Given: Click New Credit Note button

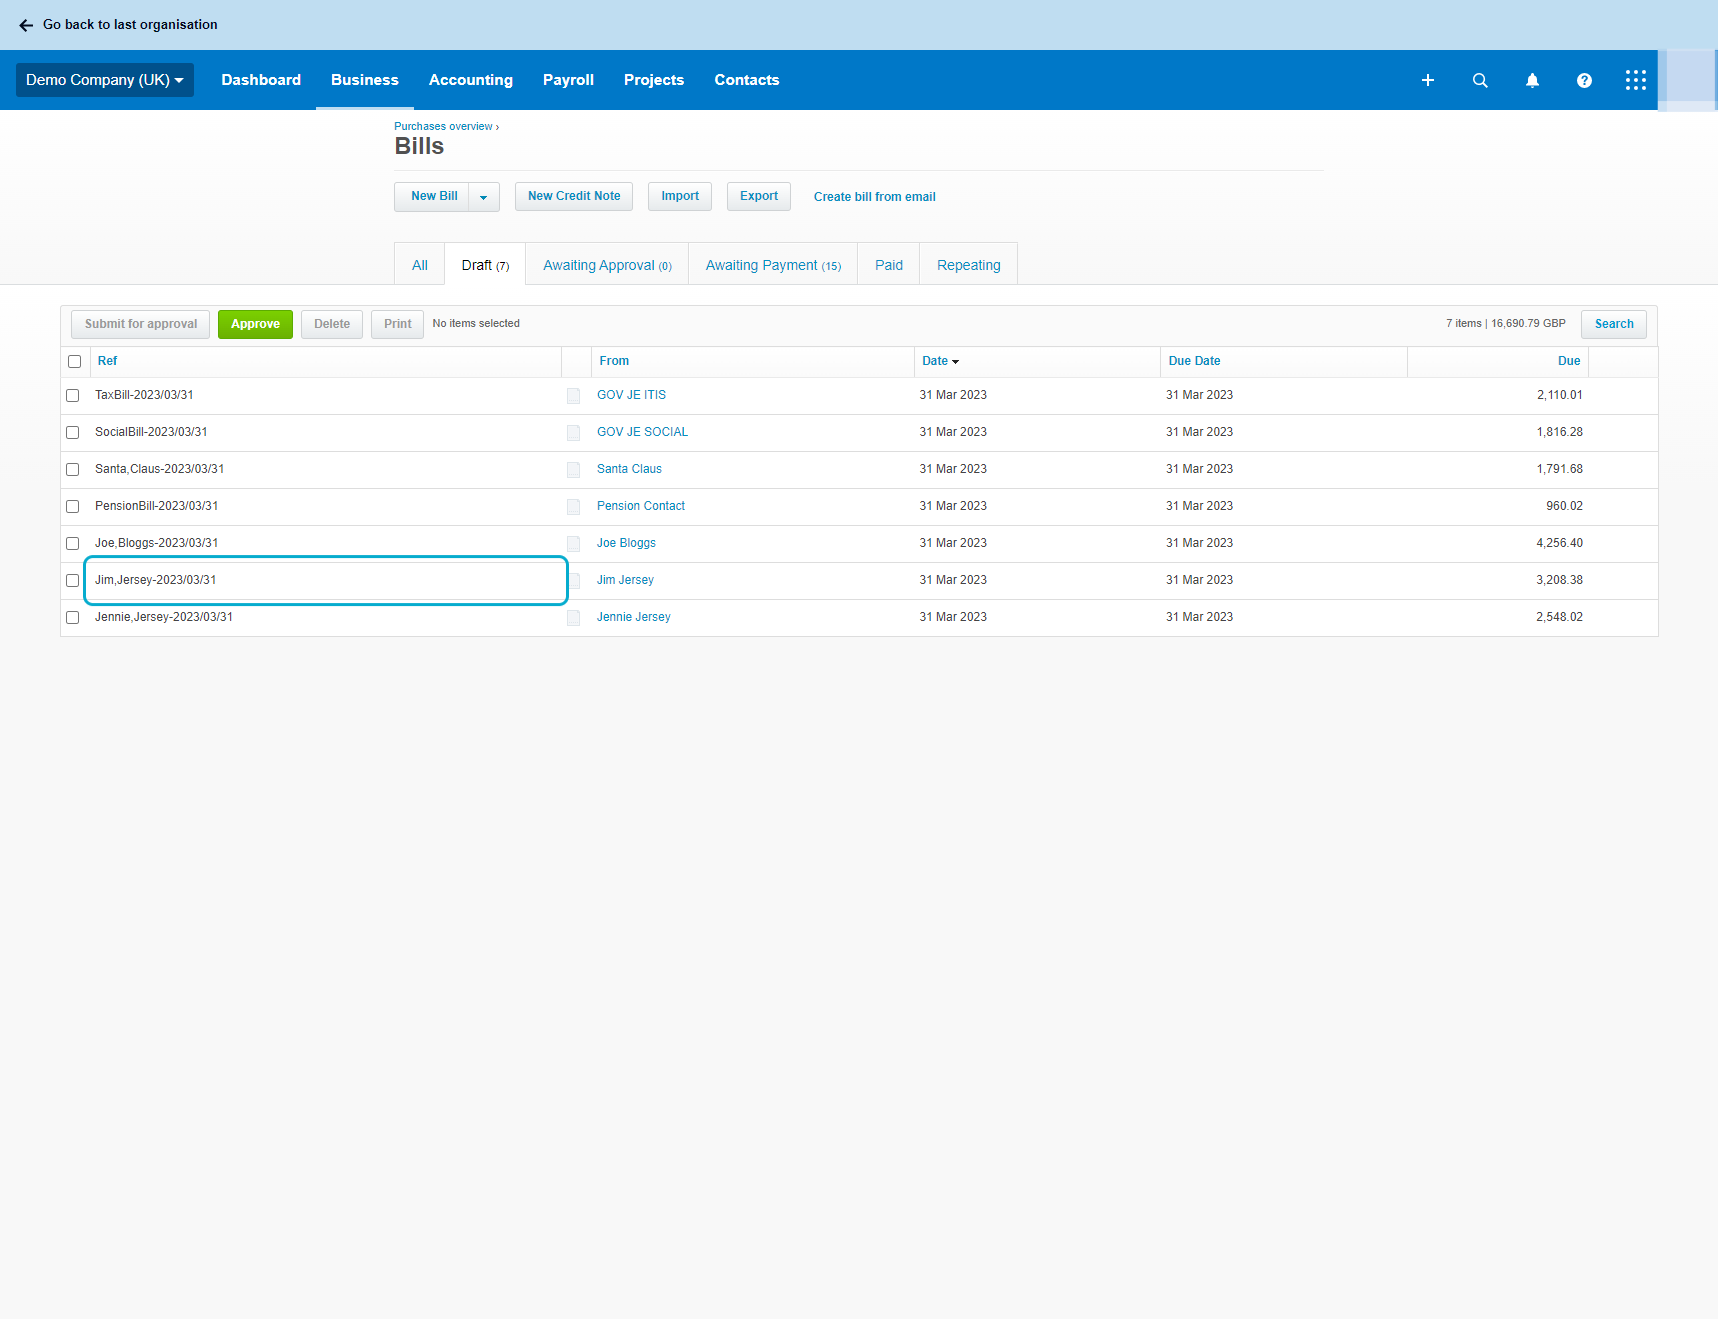Looking at the screenshot, I should (574, 197).
